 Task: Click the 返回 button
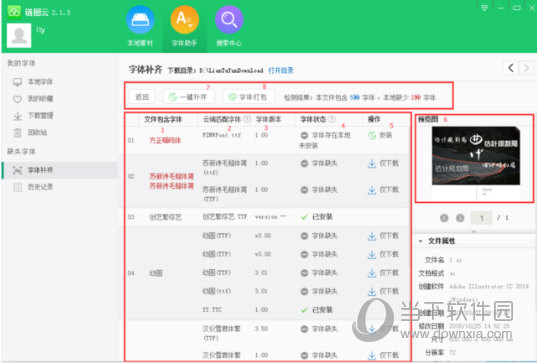(142, 97)
